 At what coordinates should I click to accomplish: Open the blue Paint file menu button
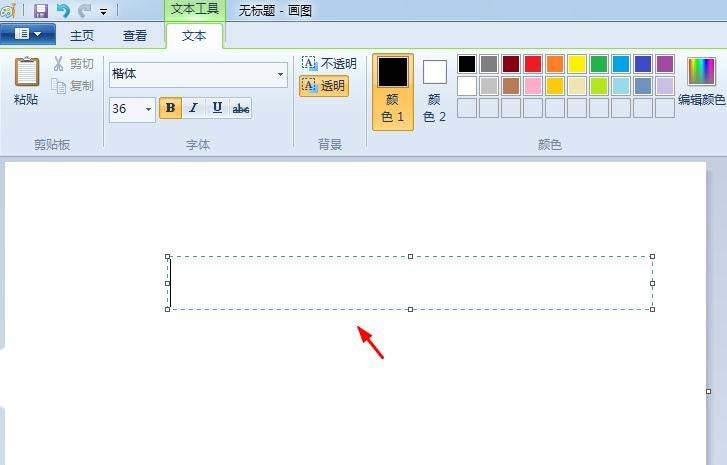[28, 34]
